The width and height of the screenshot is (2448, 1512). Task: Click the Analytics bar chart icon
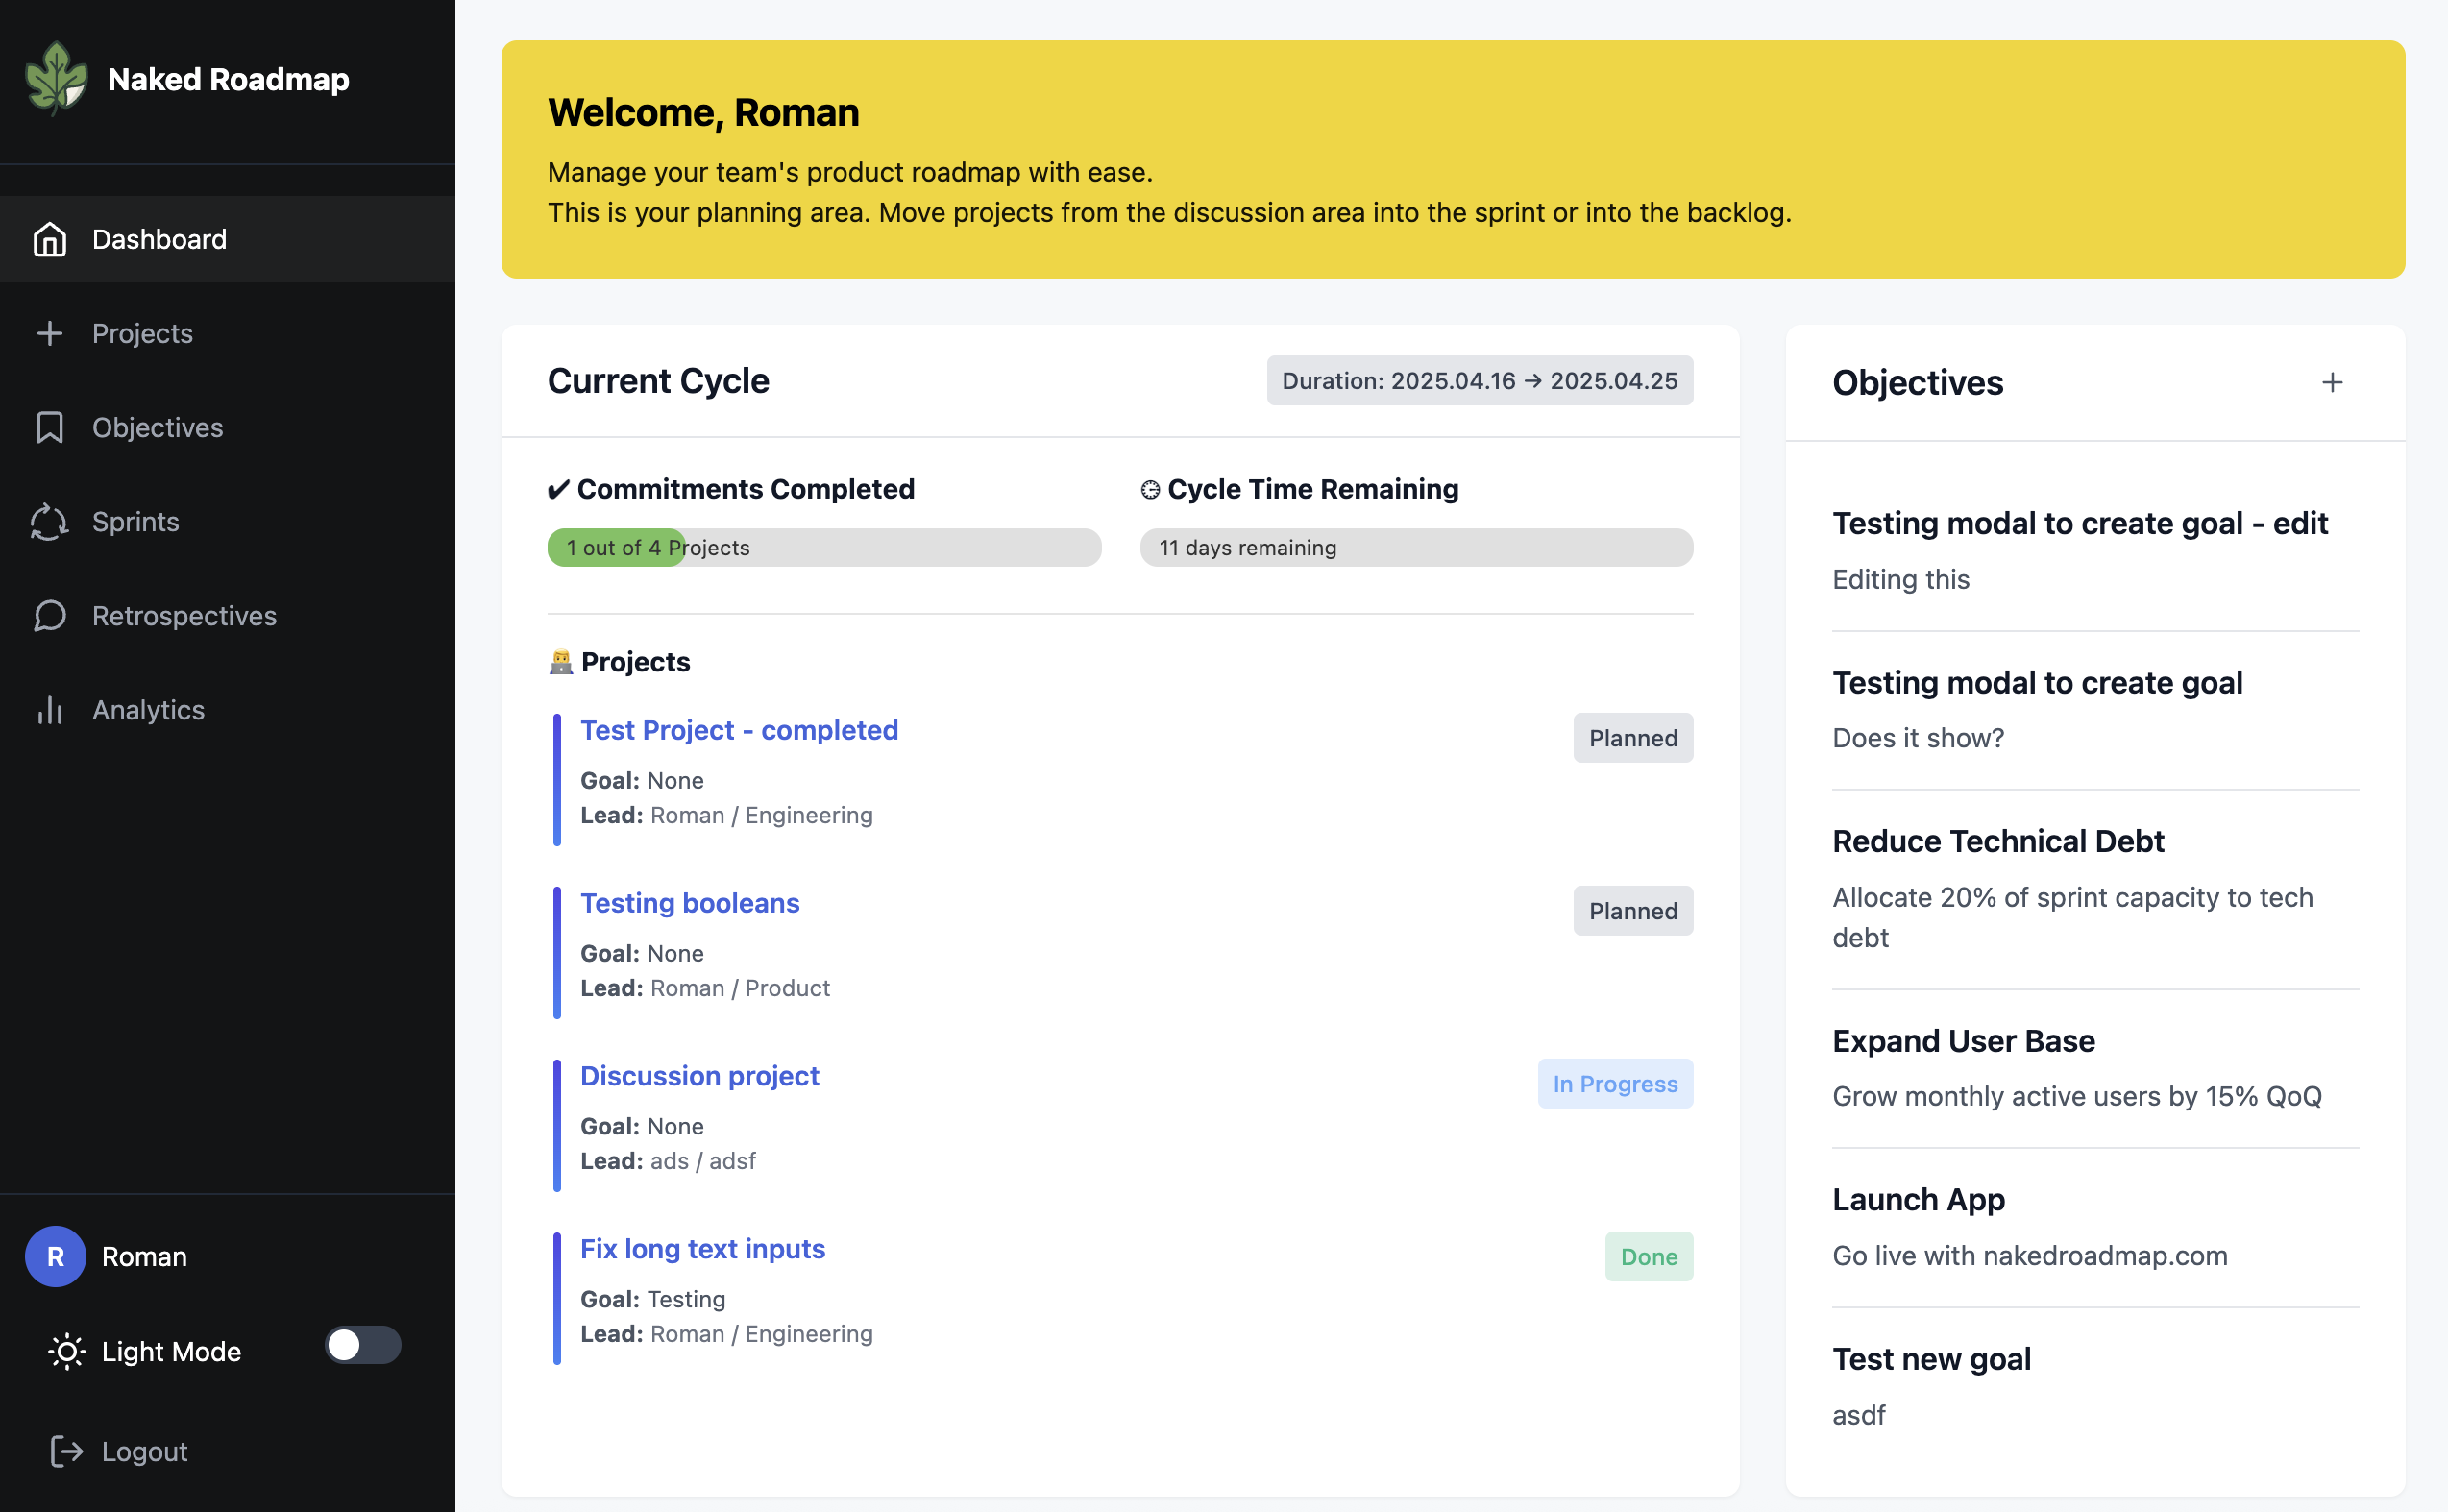coord(51,710)
